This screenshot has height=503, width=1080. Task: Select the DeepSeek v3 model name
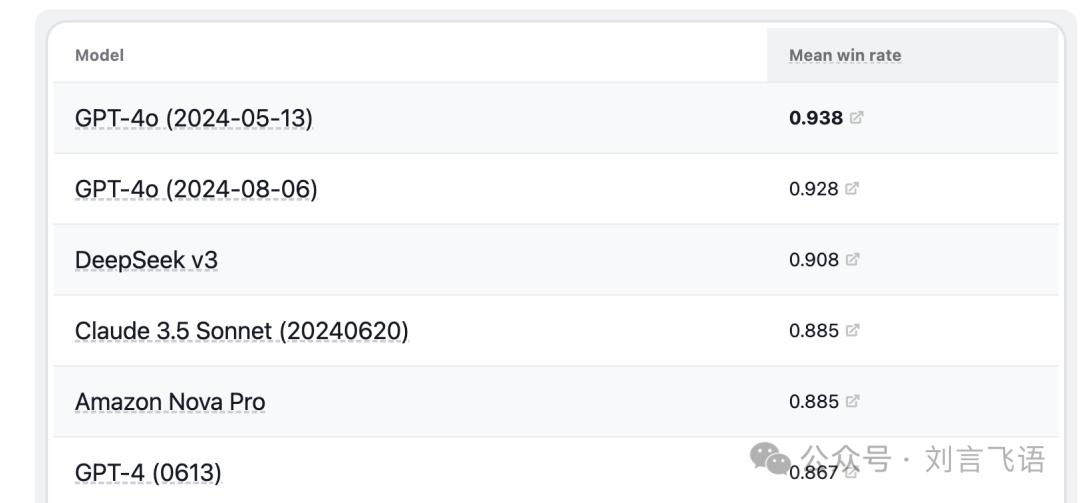pyautogui.click(x=146, y=260)
